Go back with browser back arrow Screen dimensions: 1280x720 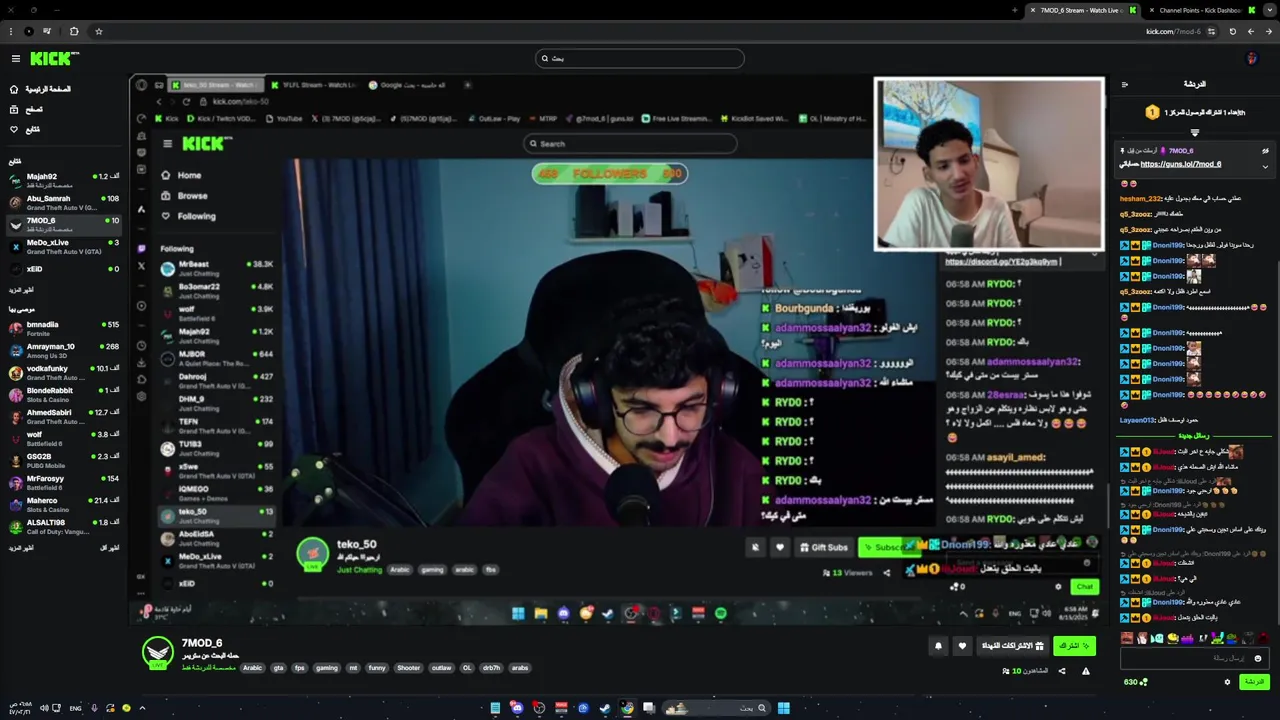[x=1268, y=31]
